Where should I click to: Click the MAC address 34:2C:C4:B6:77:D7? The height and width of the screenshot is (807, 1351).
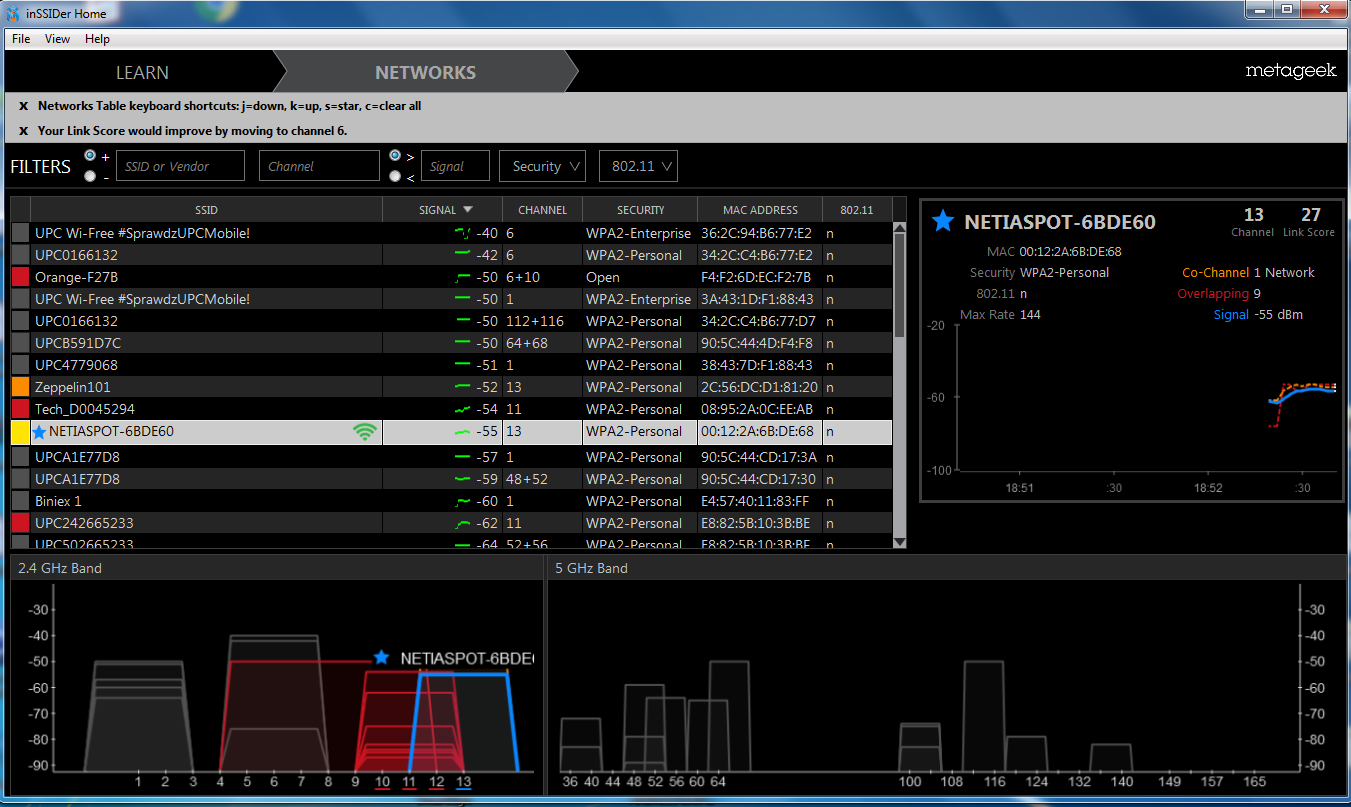(x=758, y=321)
